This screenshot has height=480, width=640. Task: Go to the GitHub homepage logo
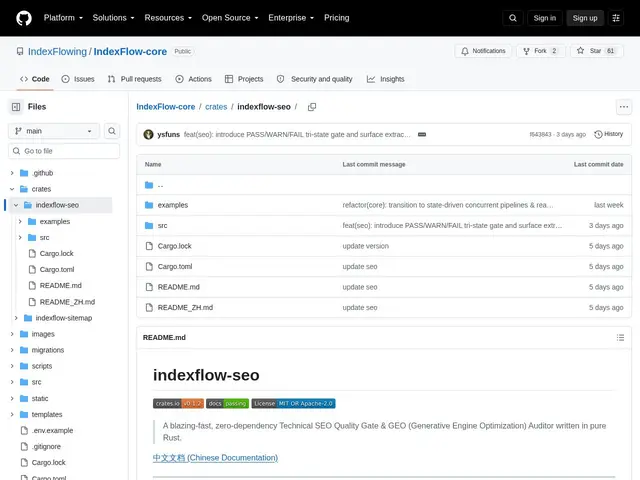24,18
